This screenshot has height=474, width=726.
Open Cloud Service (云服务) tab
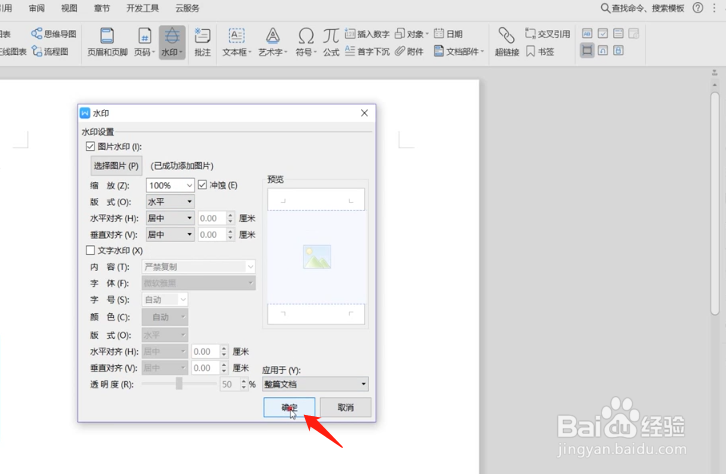point(188,8)
